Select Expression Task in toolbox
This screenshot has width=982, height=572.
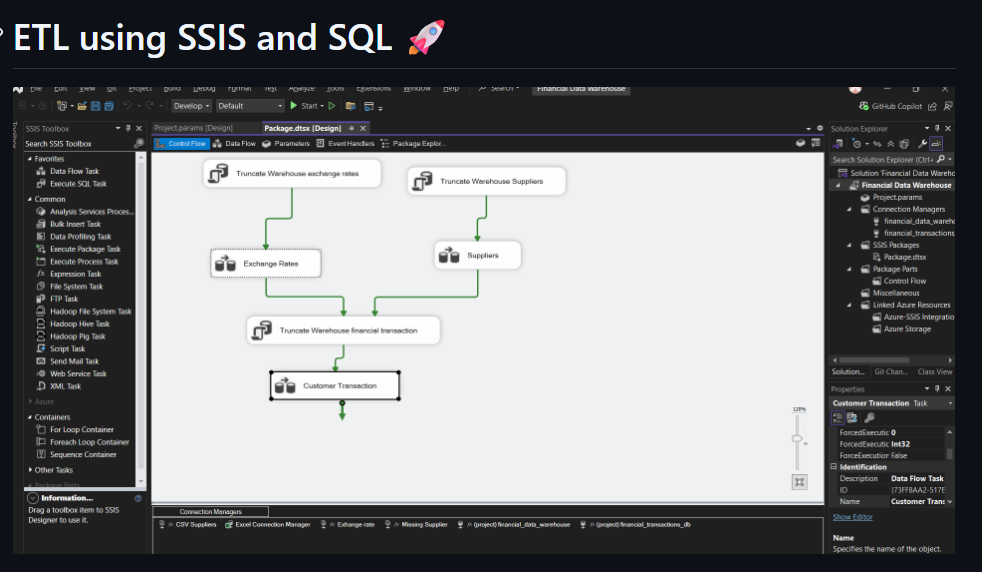point(75,274)
